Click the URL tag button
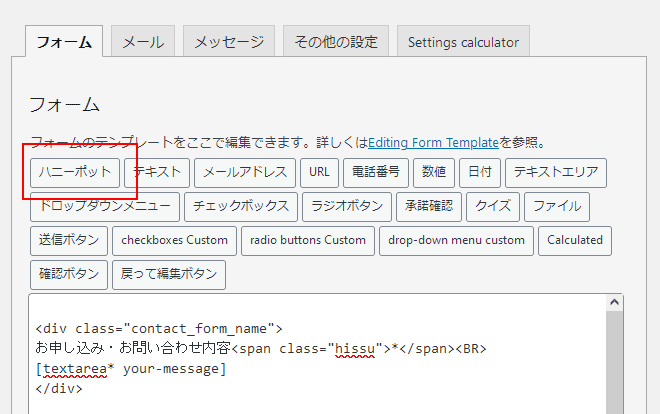This screenshot has width=660, height=414. (319, 172)
